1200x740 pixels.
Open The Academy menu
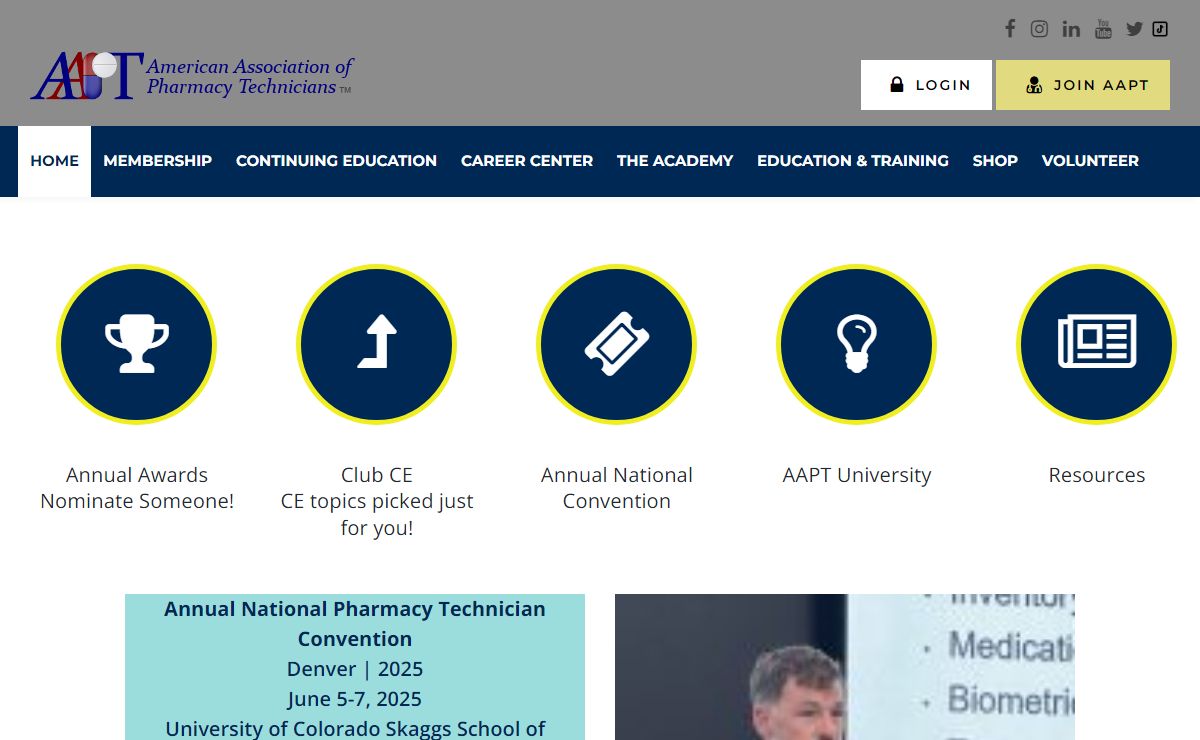coord(675,161)
